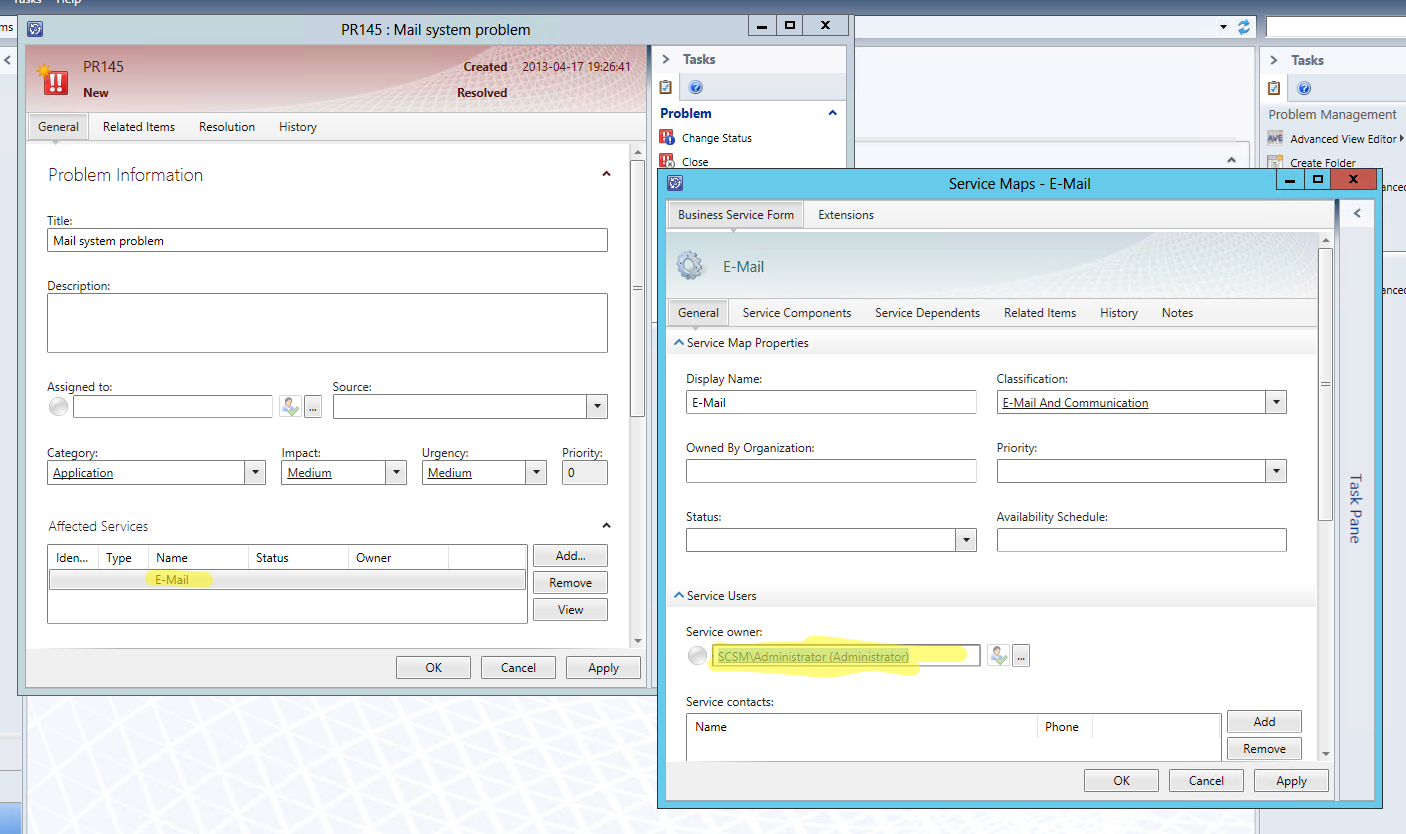
Task: Click Remove button for Service contacts
Action: [x=1264, y=749]
